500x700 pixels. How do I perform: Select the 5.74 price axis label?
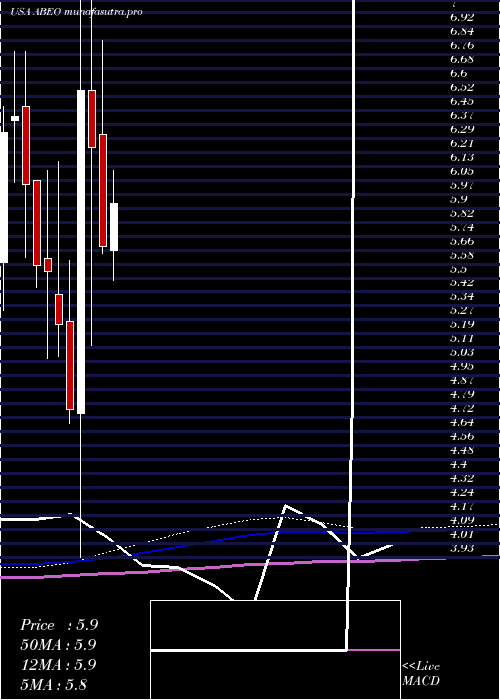[462, 227]
